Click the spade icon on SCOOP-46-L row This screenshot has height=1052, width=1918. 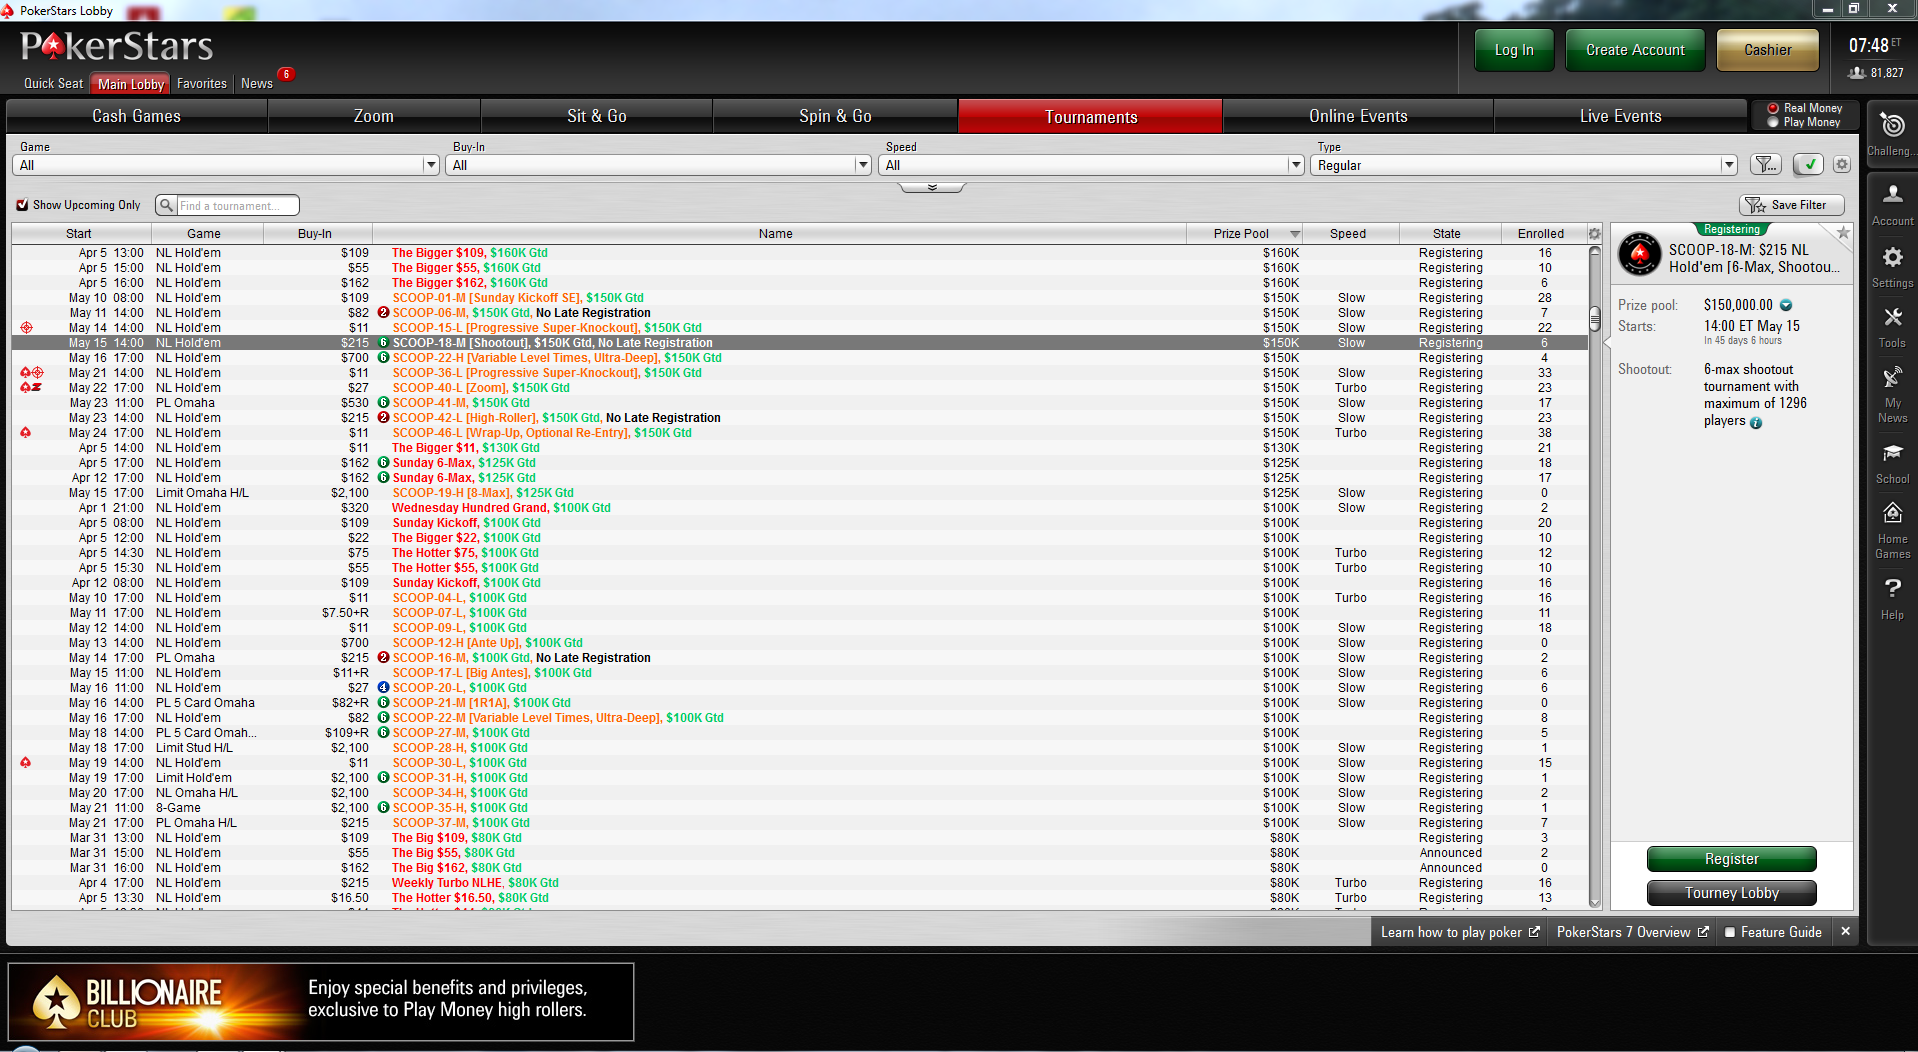[x=25, y=433]
